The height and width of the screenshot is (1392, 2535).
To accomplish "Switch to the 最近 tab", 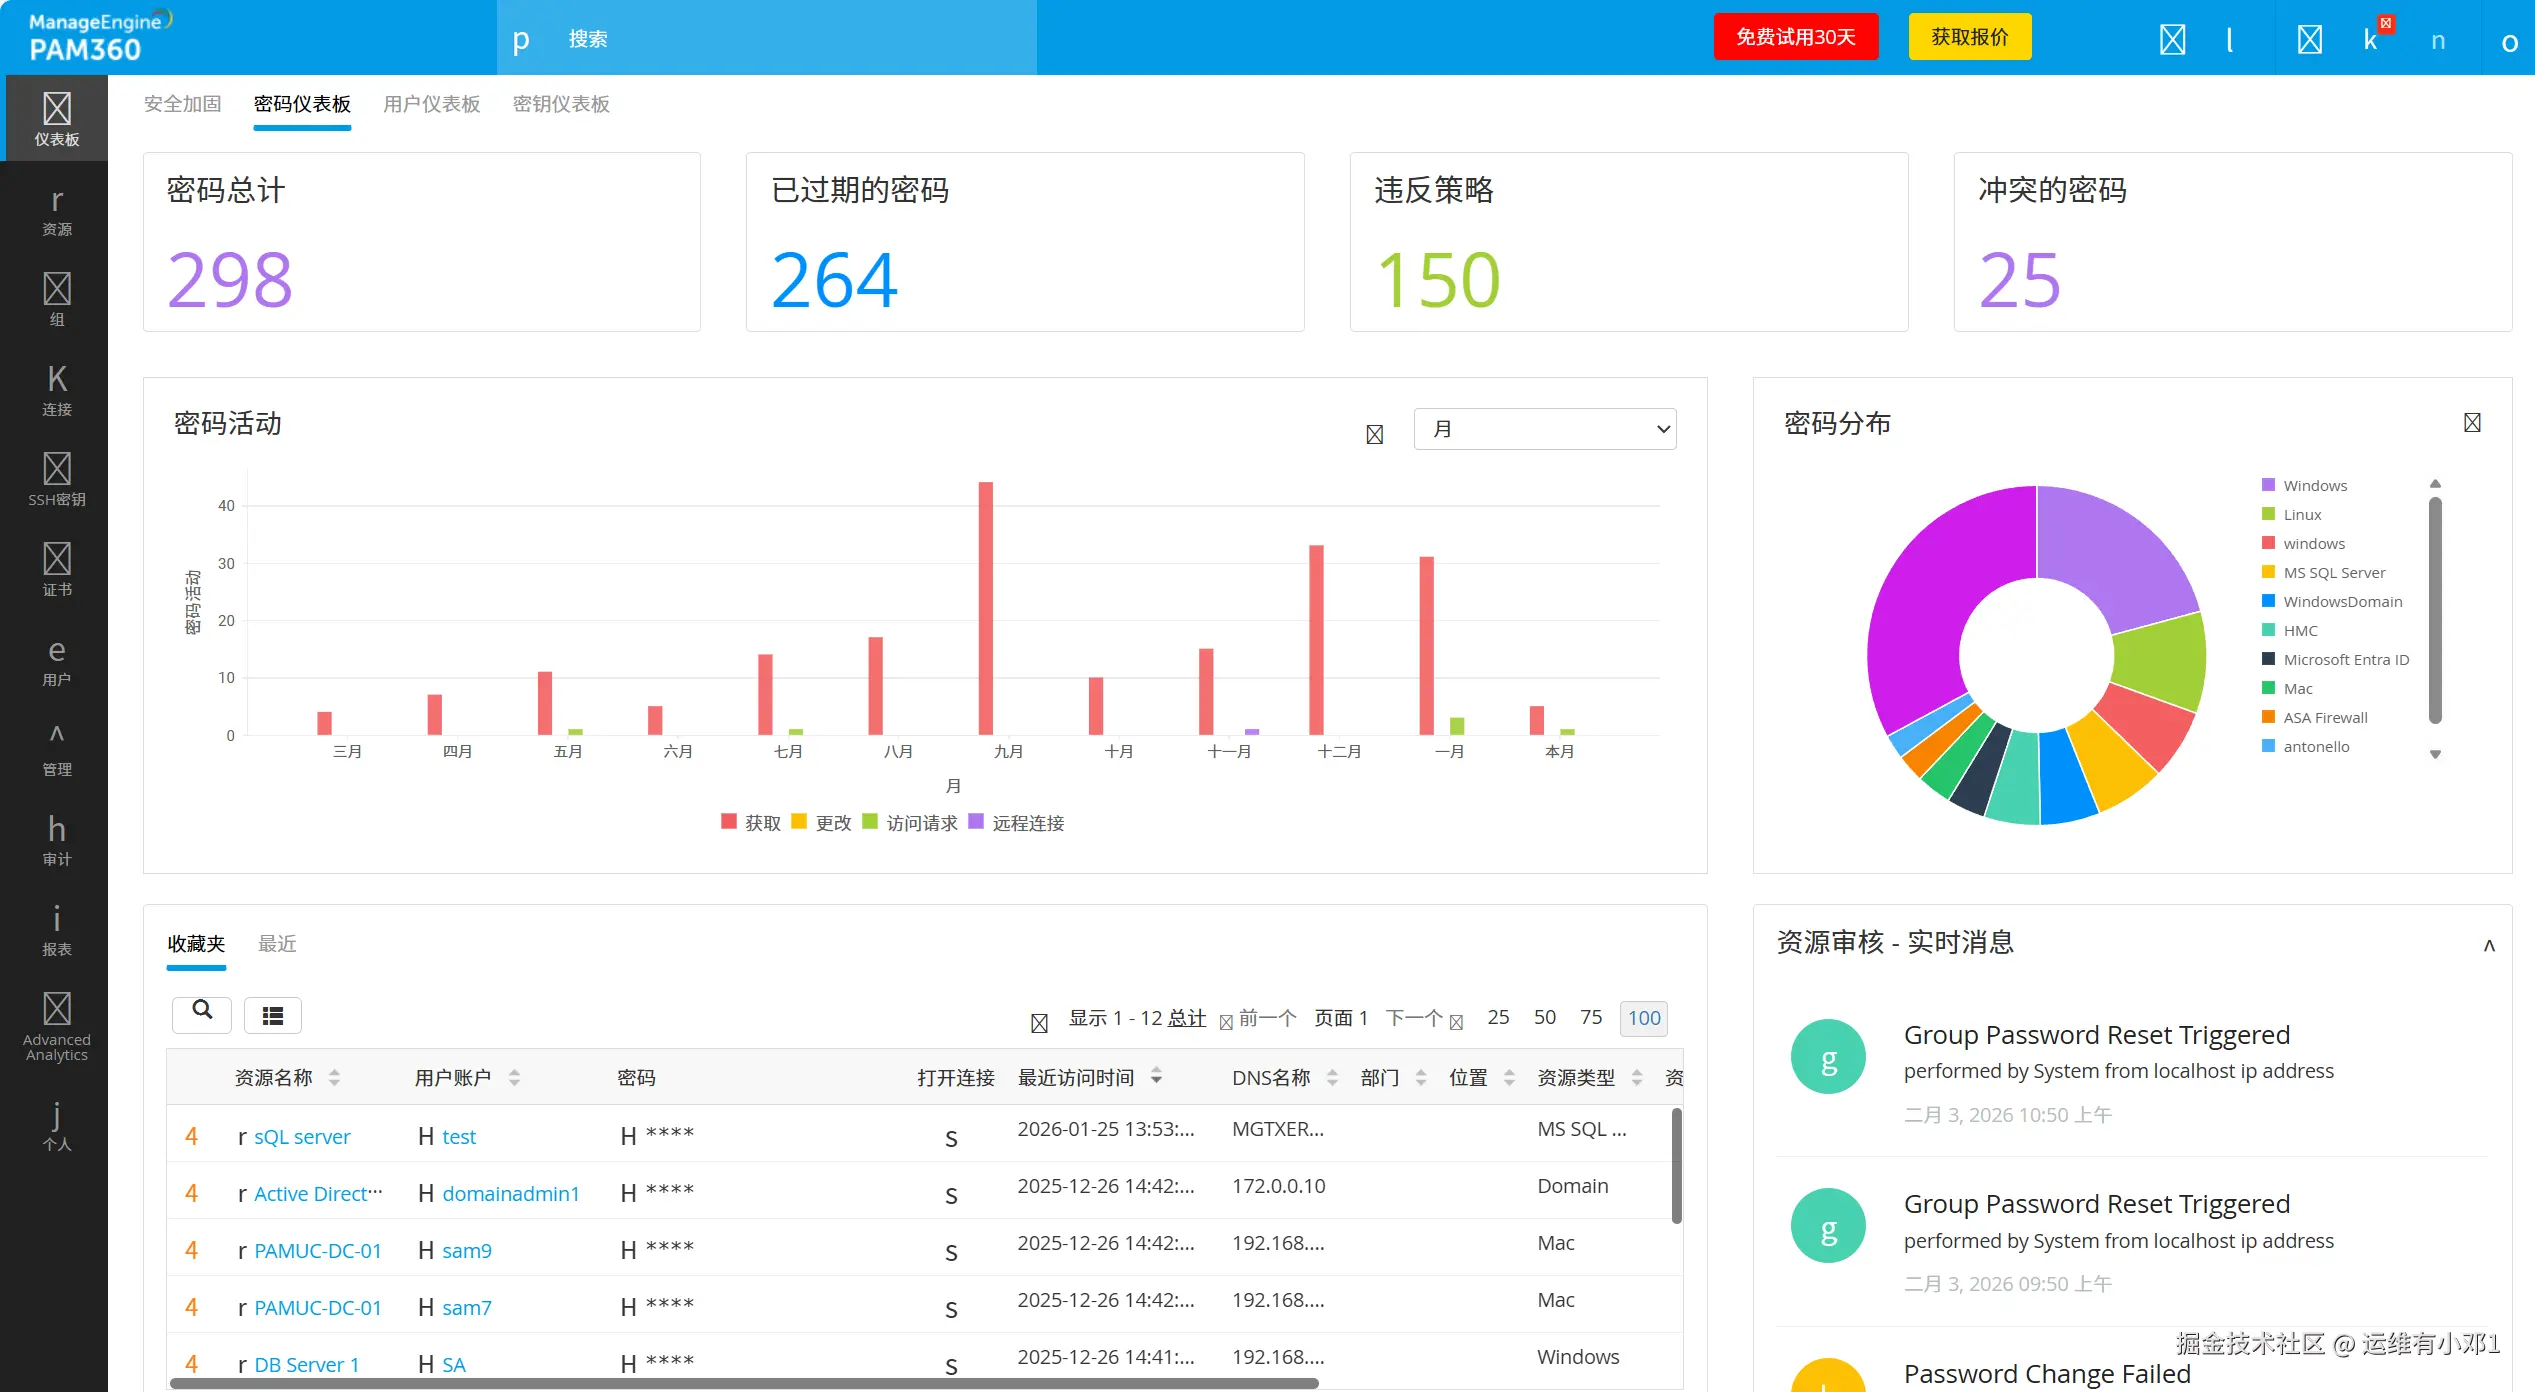I will [x=277, y=943].
